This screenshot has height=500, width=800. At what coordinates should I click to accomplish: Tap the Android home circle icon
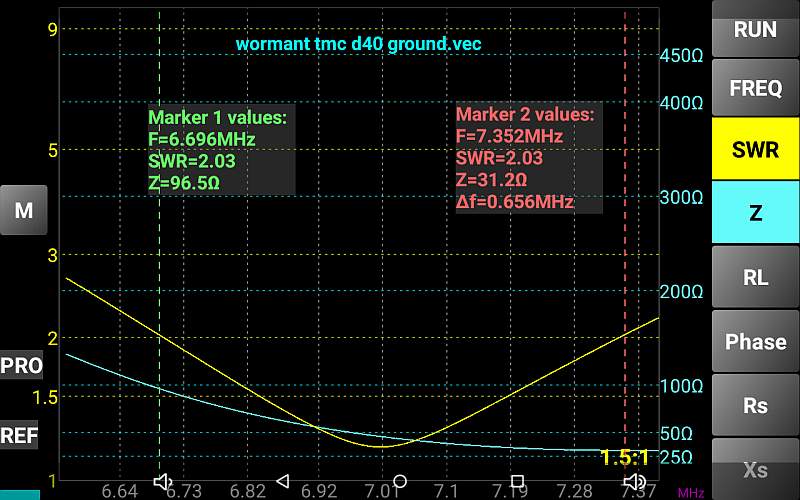point(399,482)
